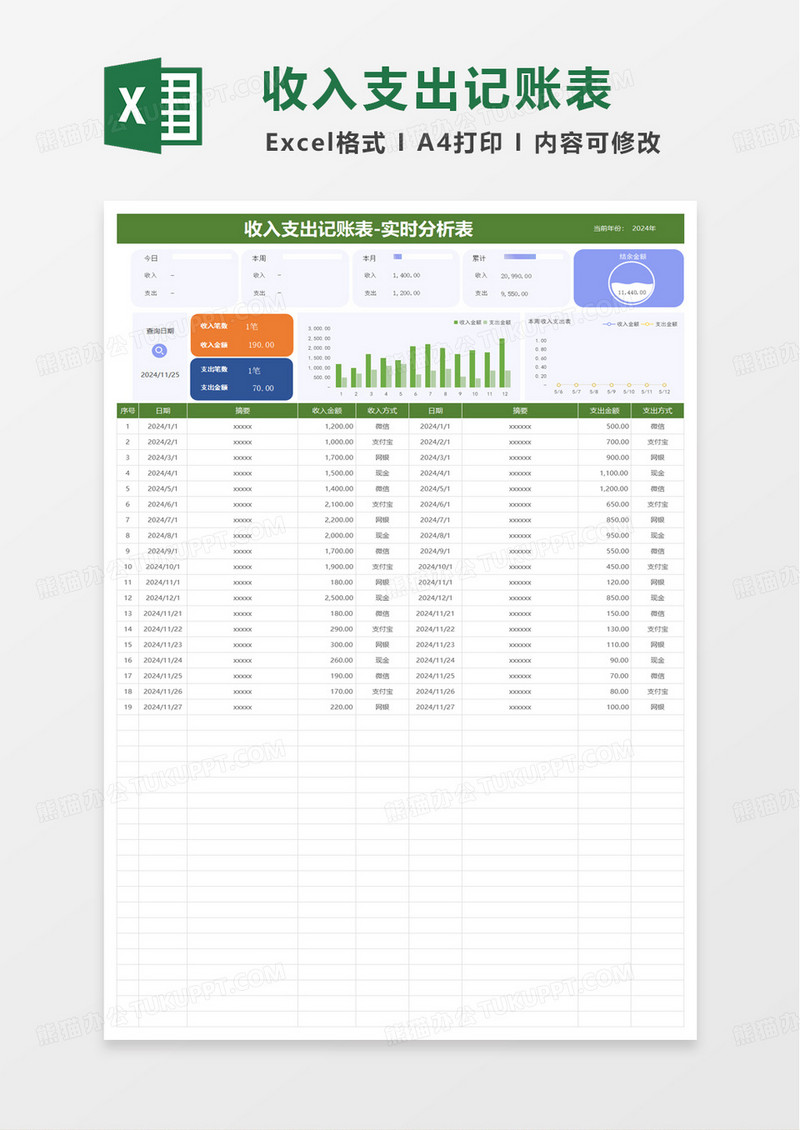This screenshot has height=1130, width=800.
Task: Click income amount 2,200.00 in row 7
Action: pyautogui.click(x=339, y=520)
